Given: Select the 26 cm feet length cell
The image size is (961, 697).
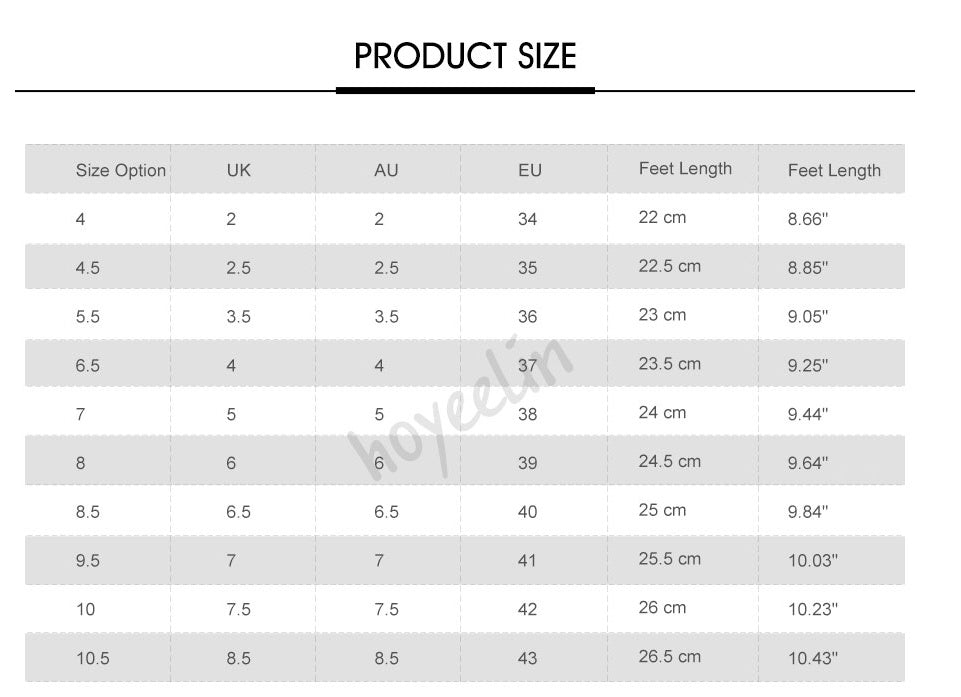Looking at the screenshot, I should 662,608.
